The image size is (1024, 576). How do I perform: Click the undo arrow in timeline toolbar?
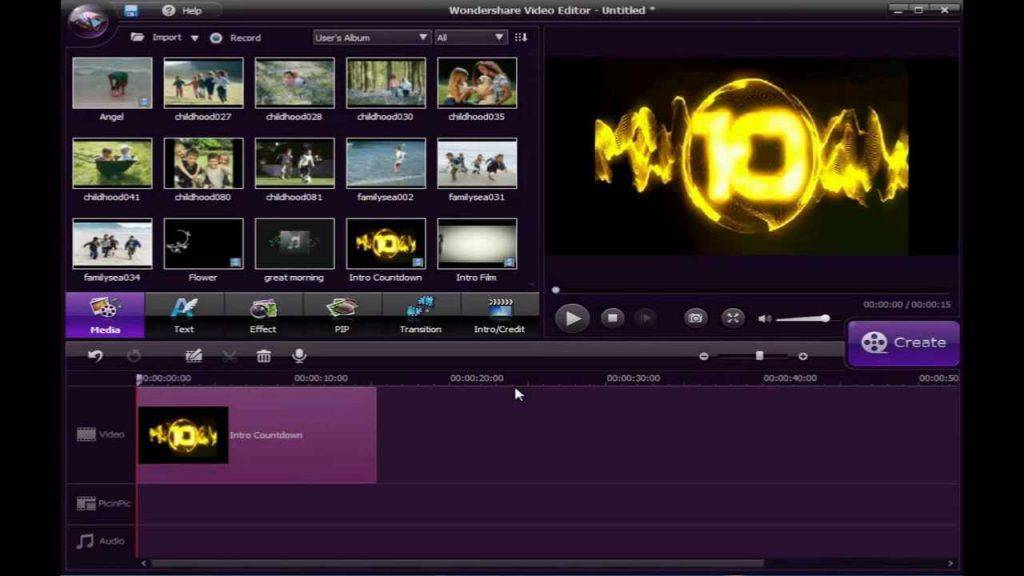point(95,355)
